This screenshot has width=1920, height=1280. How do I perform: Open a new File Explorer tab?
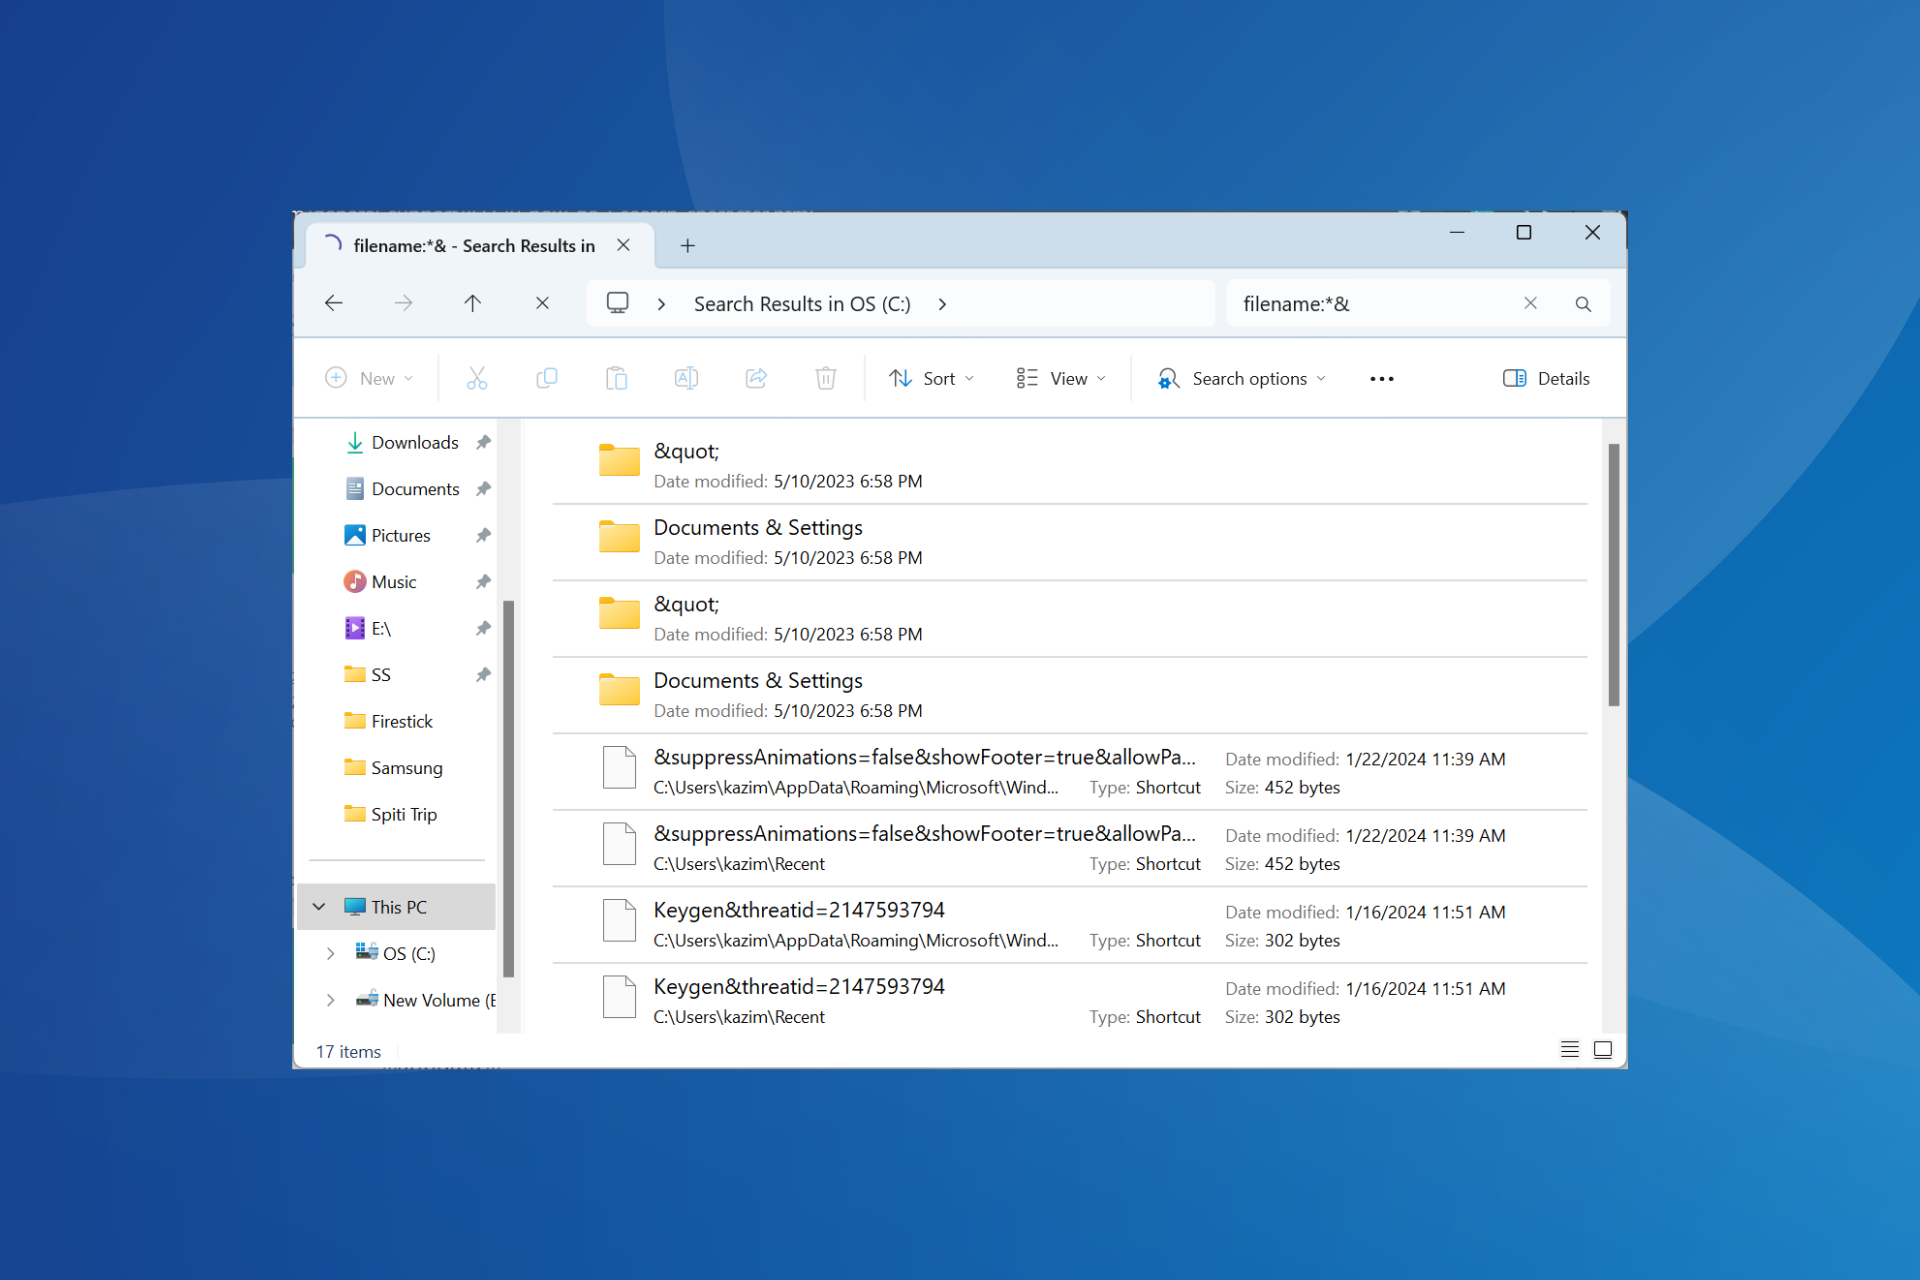687,245
